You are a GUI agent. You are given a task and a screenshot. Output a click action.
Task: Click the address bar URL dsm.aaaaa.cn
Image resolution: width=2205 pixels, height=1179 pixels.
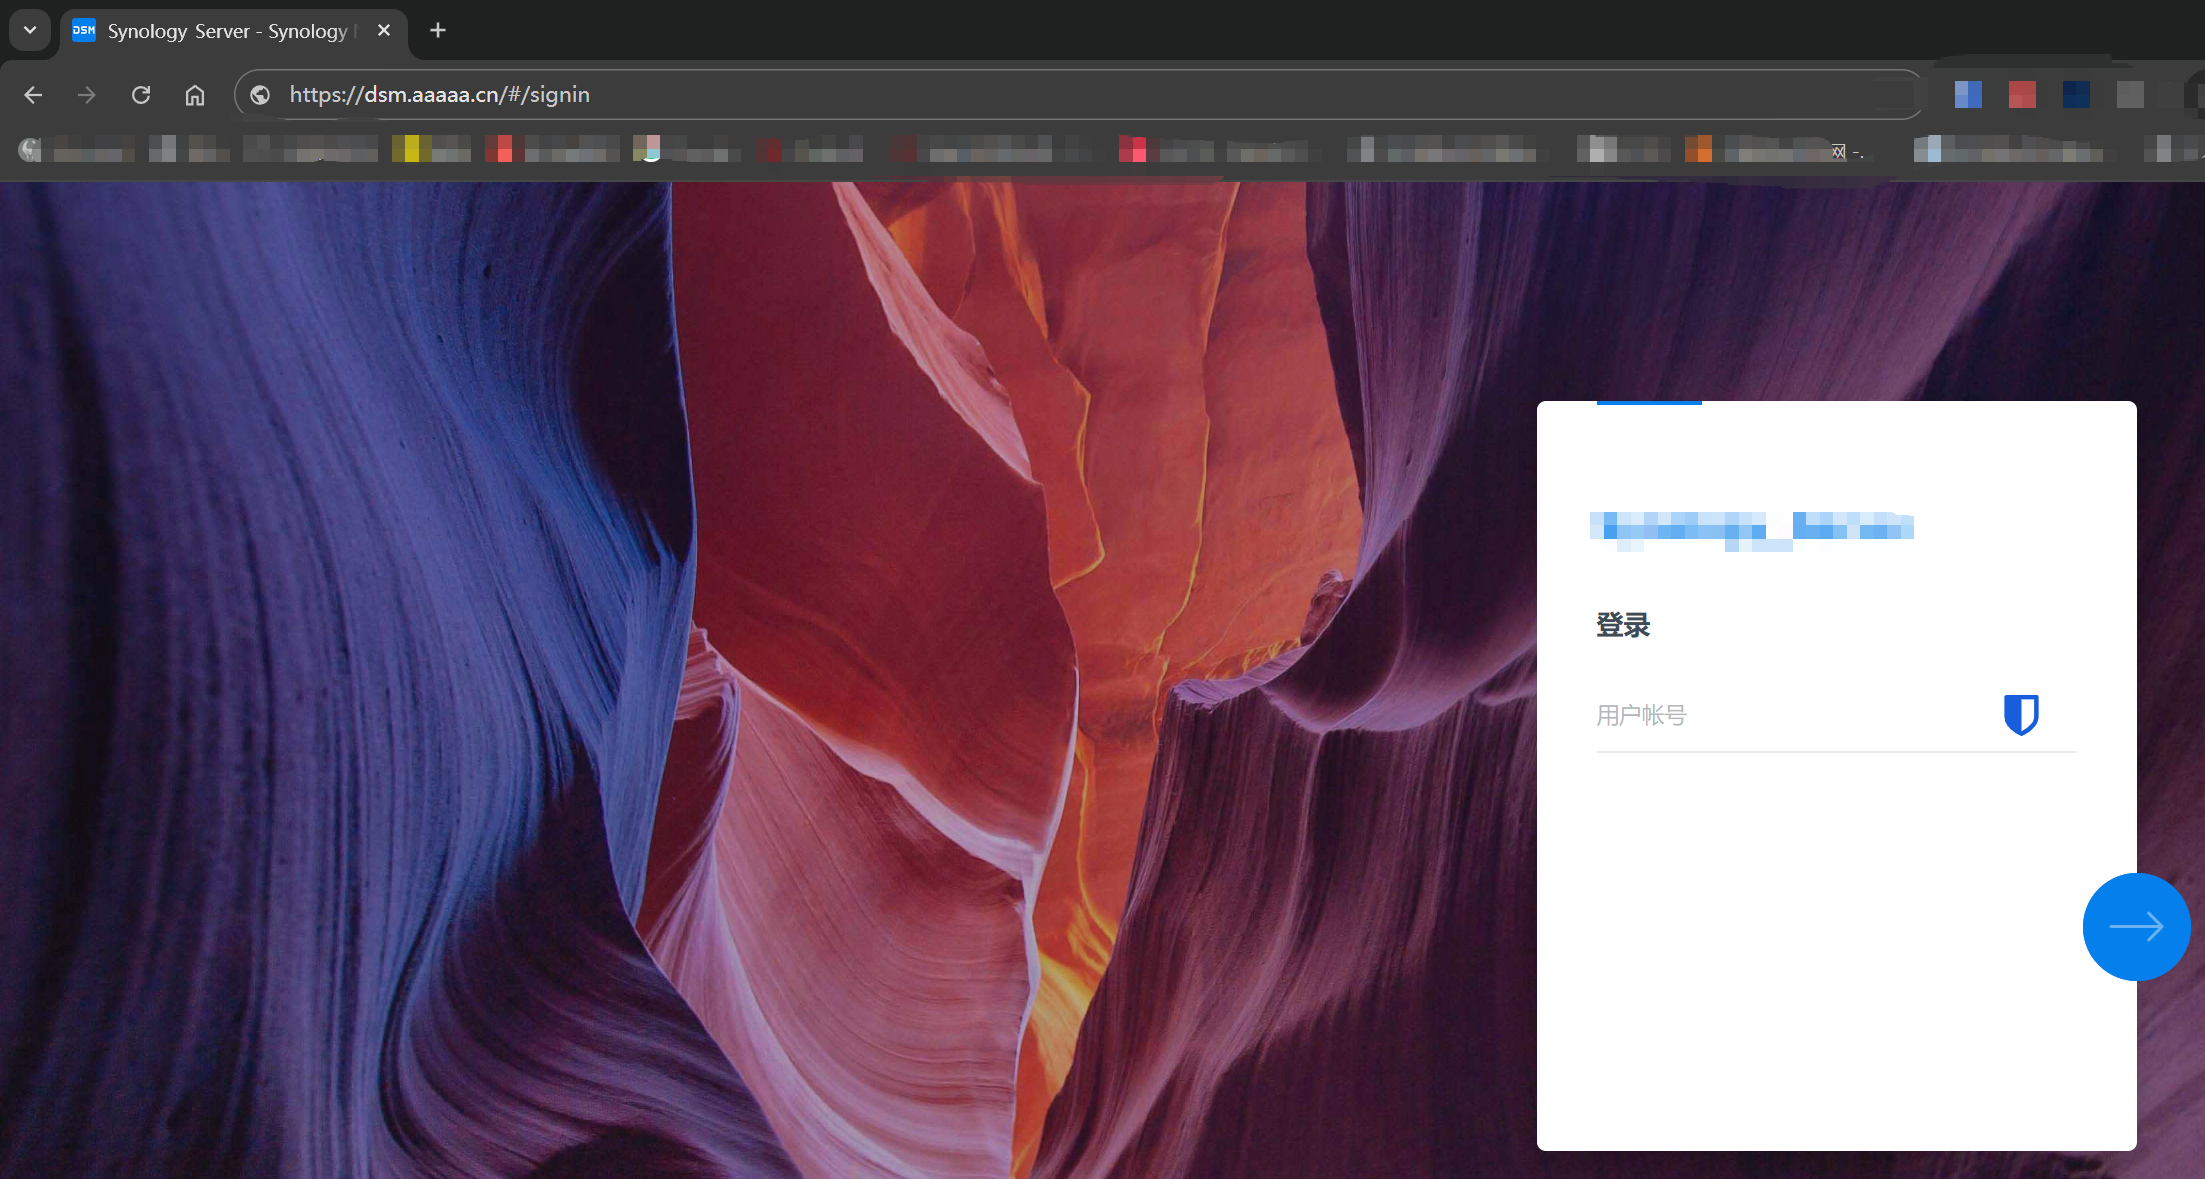(440, 95)
